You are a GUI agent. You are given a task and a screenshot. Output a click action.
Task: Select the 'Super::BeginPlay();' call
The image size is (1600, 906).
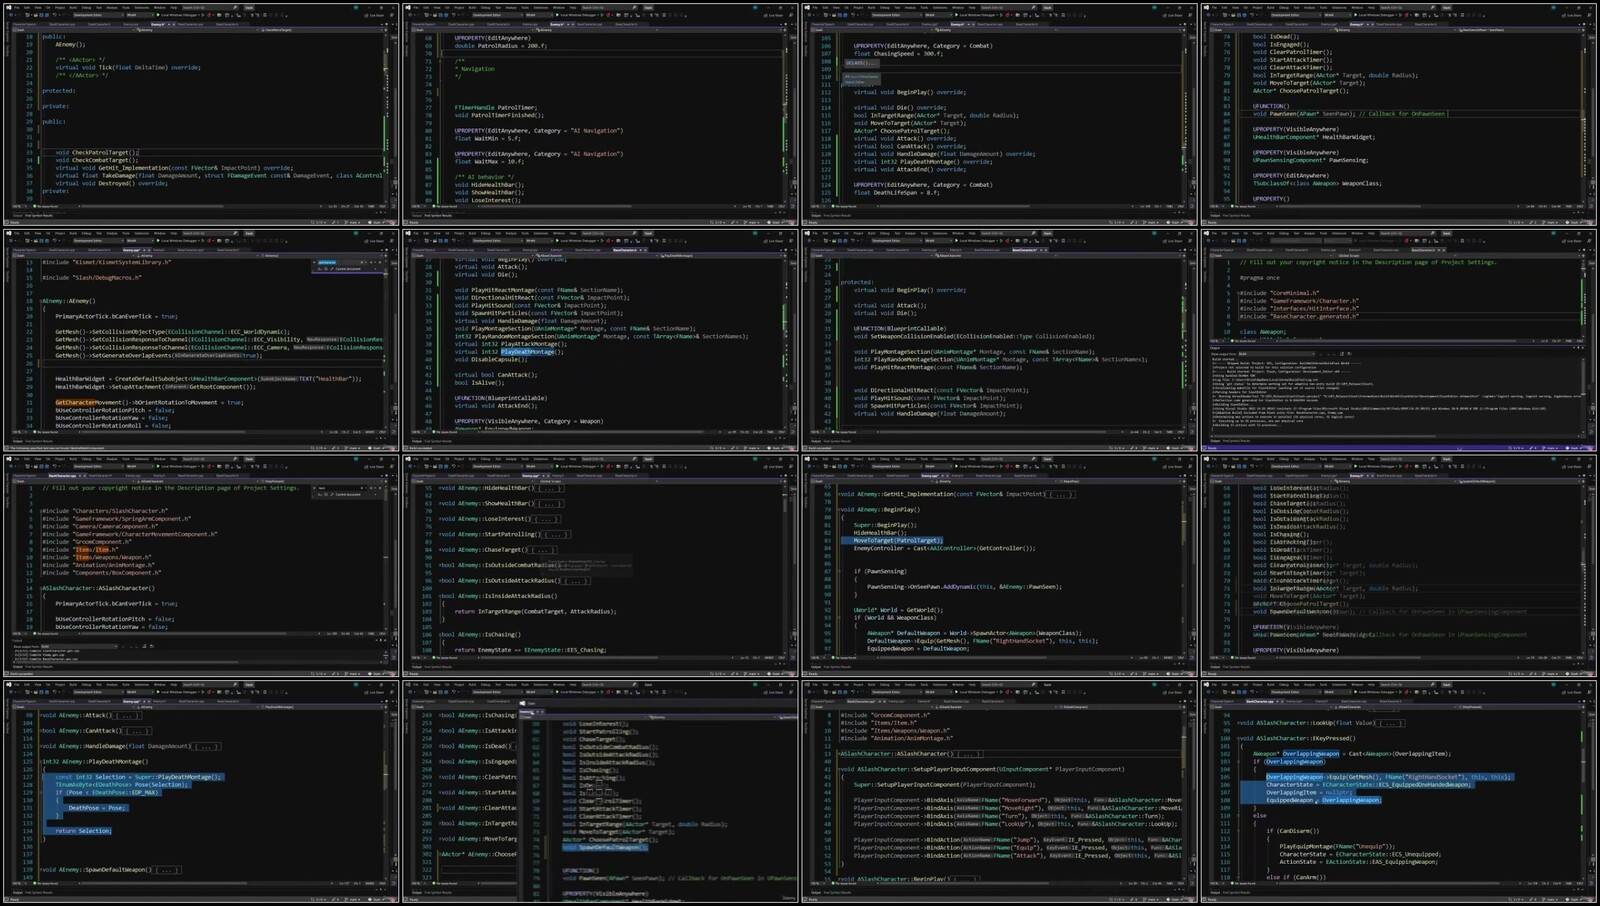pyautogui.click(x=884, y=525)
